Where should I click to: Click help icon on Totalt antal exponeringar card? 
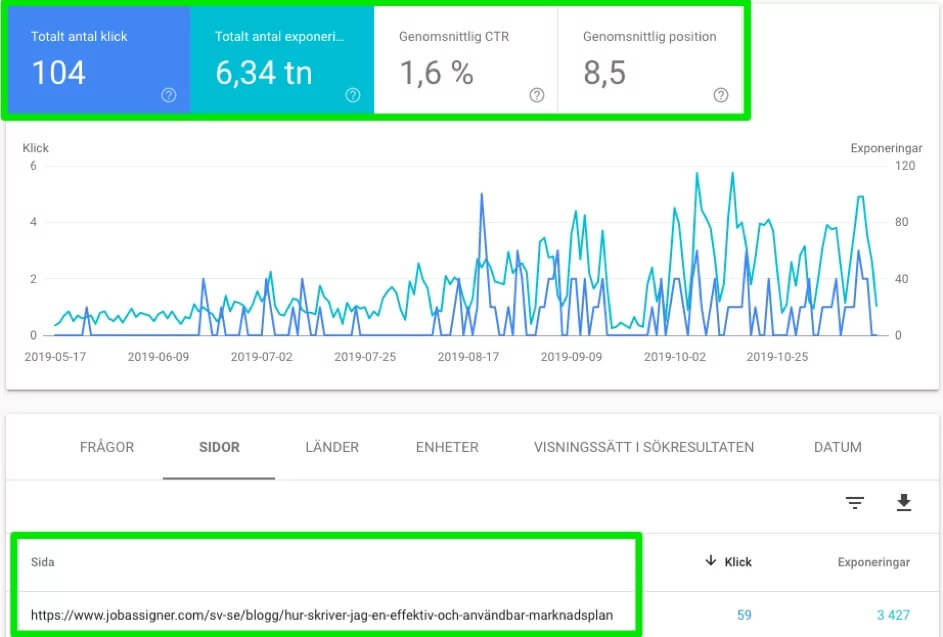click(x=352, y=96)
